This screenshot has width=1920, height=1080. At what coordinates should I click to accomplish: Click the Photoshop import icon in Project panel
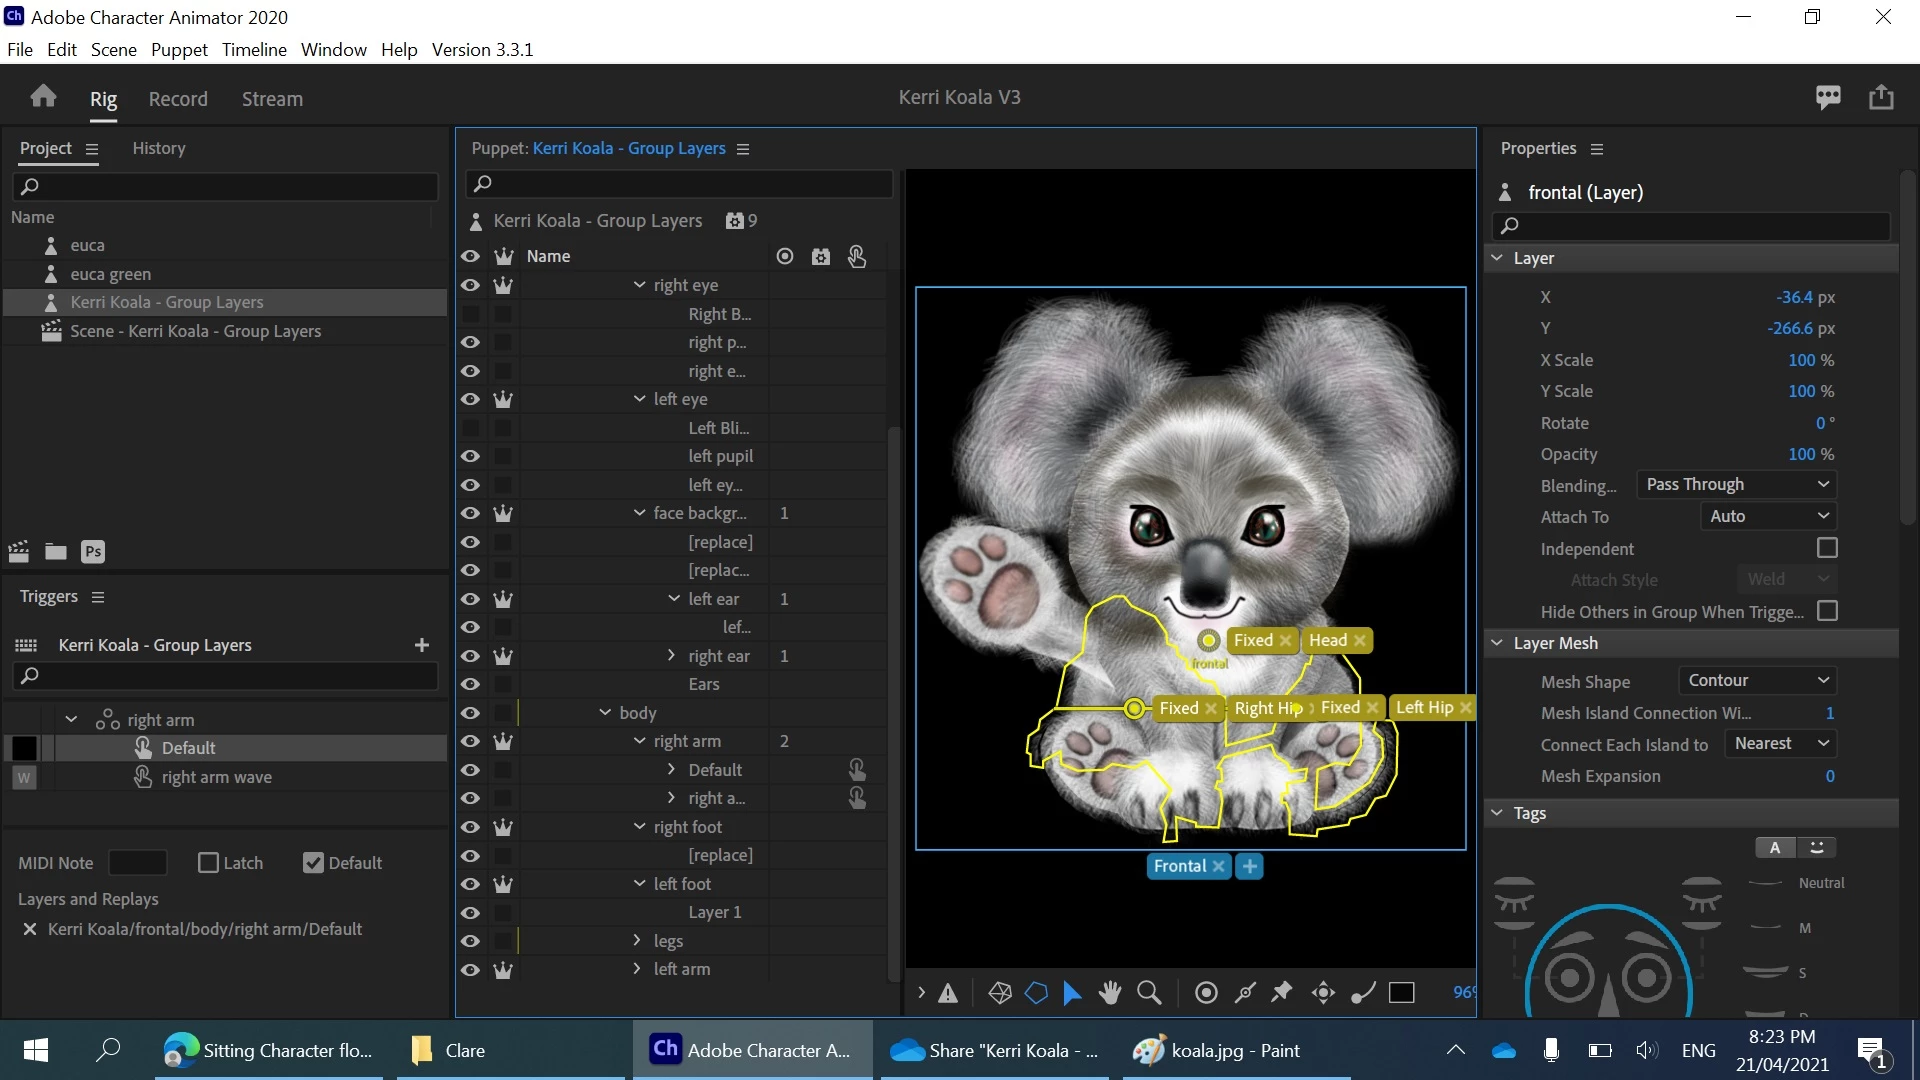(x=93, y=552)
